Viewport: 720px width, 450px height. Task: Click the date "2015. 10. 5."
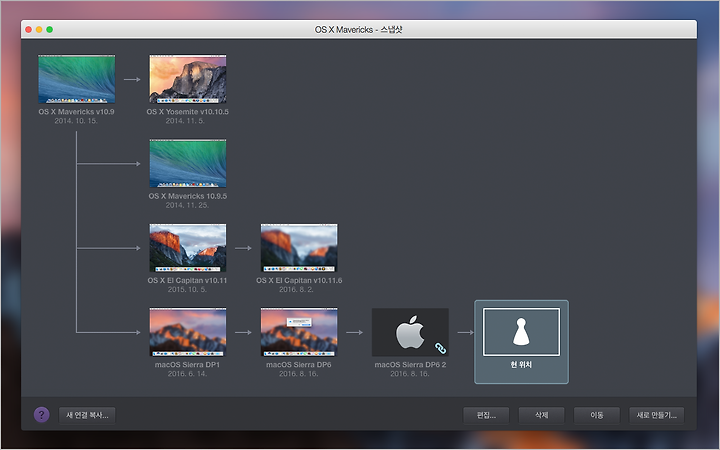[x=187, y=290]
